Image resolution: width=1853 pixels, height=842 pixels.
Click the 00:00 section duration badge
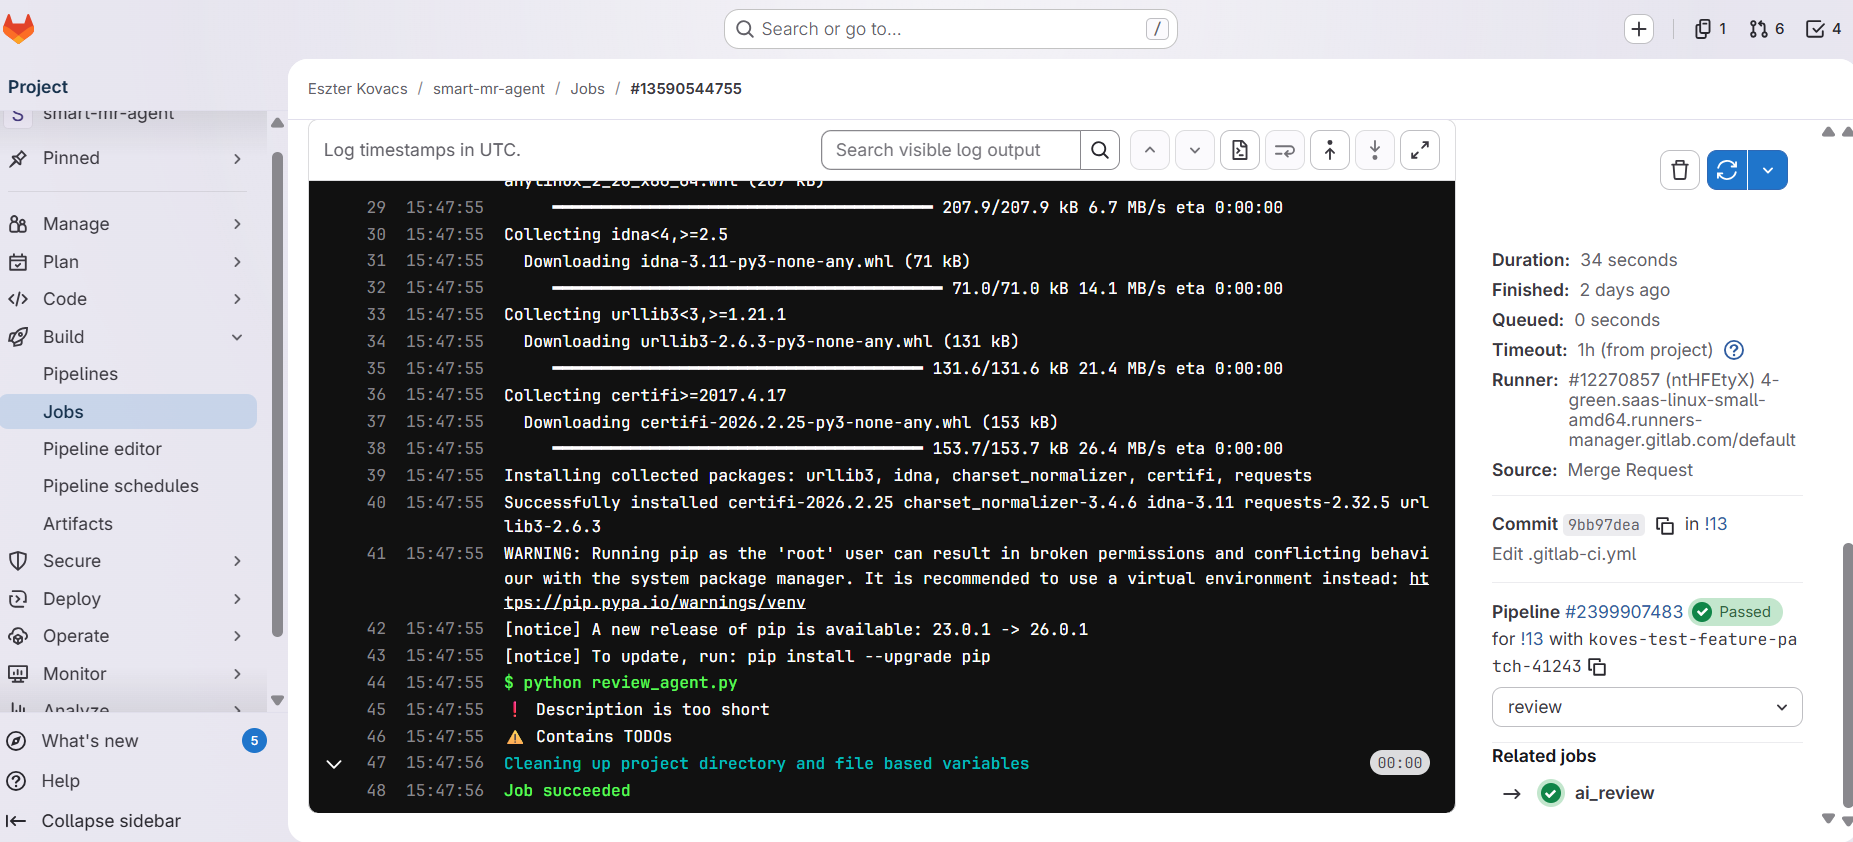[x=1400, y=763]
